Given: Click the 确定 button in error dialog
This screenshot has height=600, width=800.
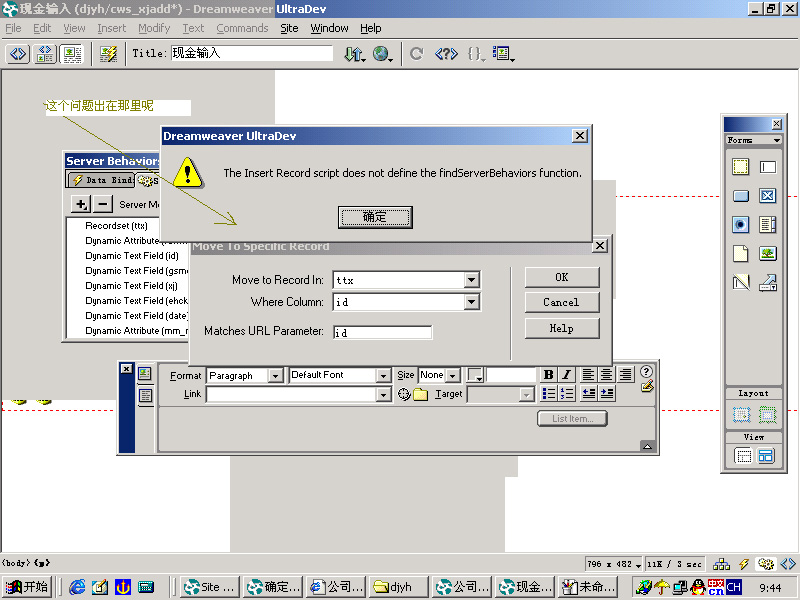Looking at the screenshot, I should click(x=375, y=217).
